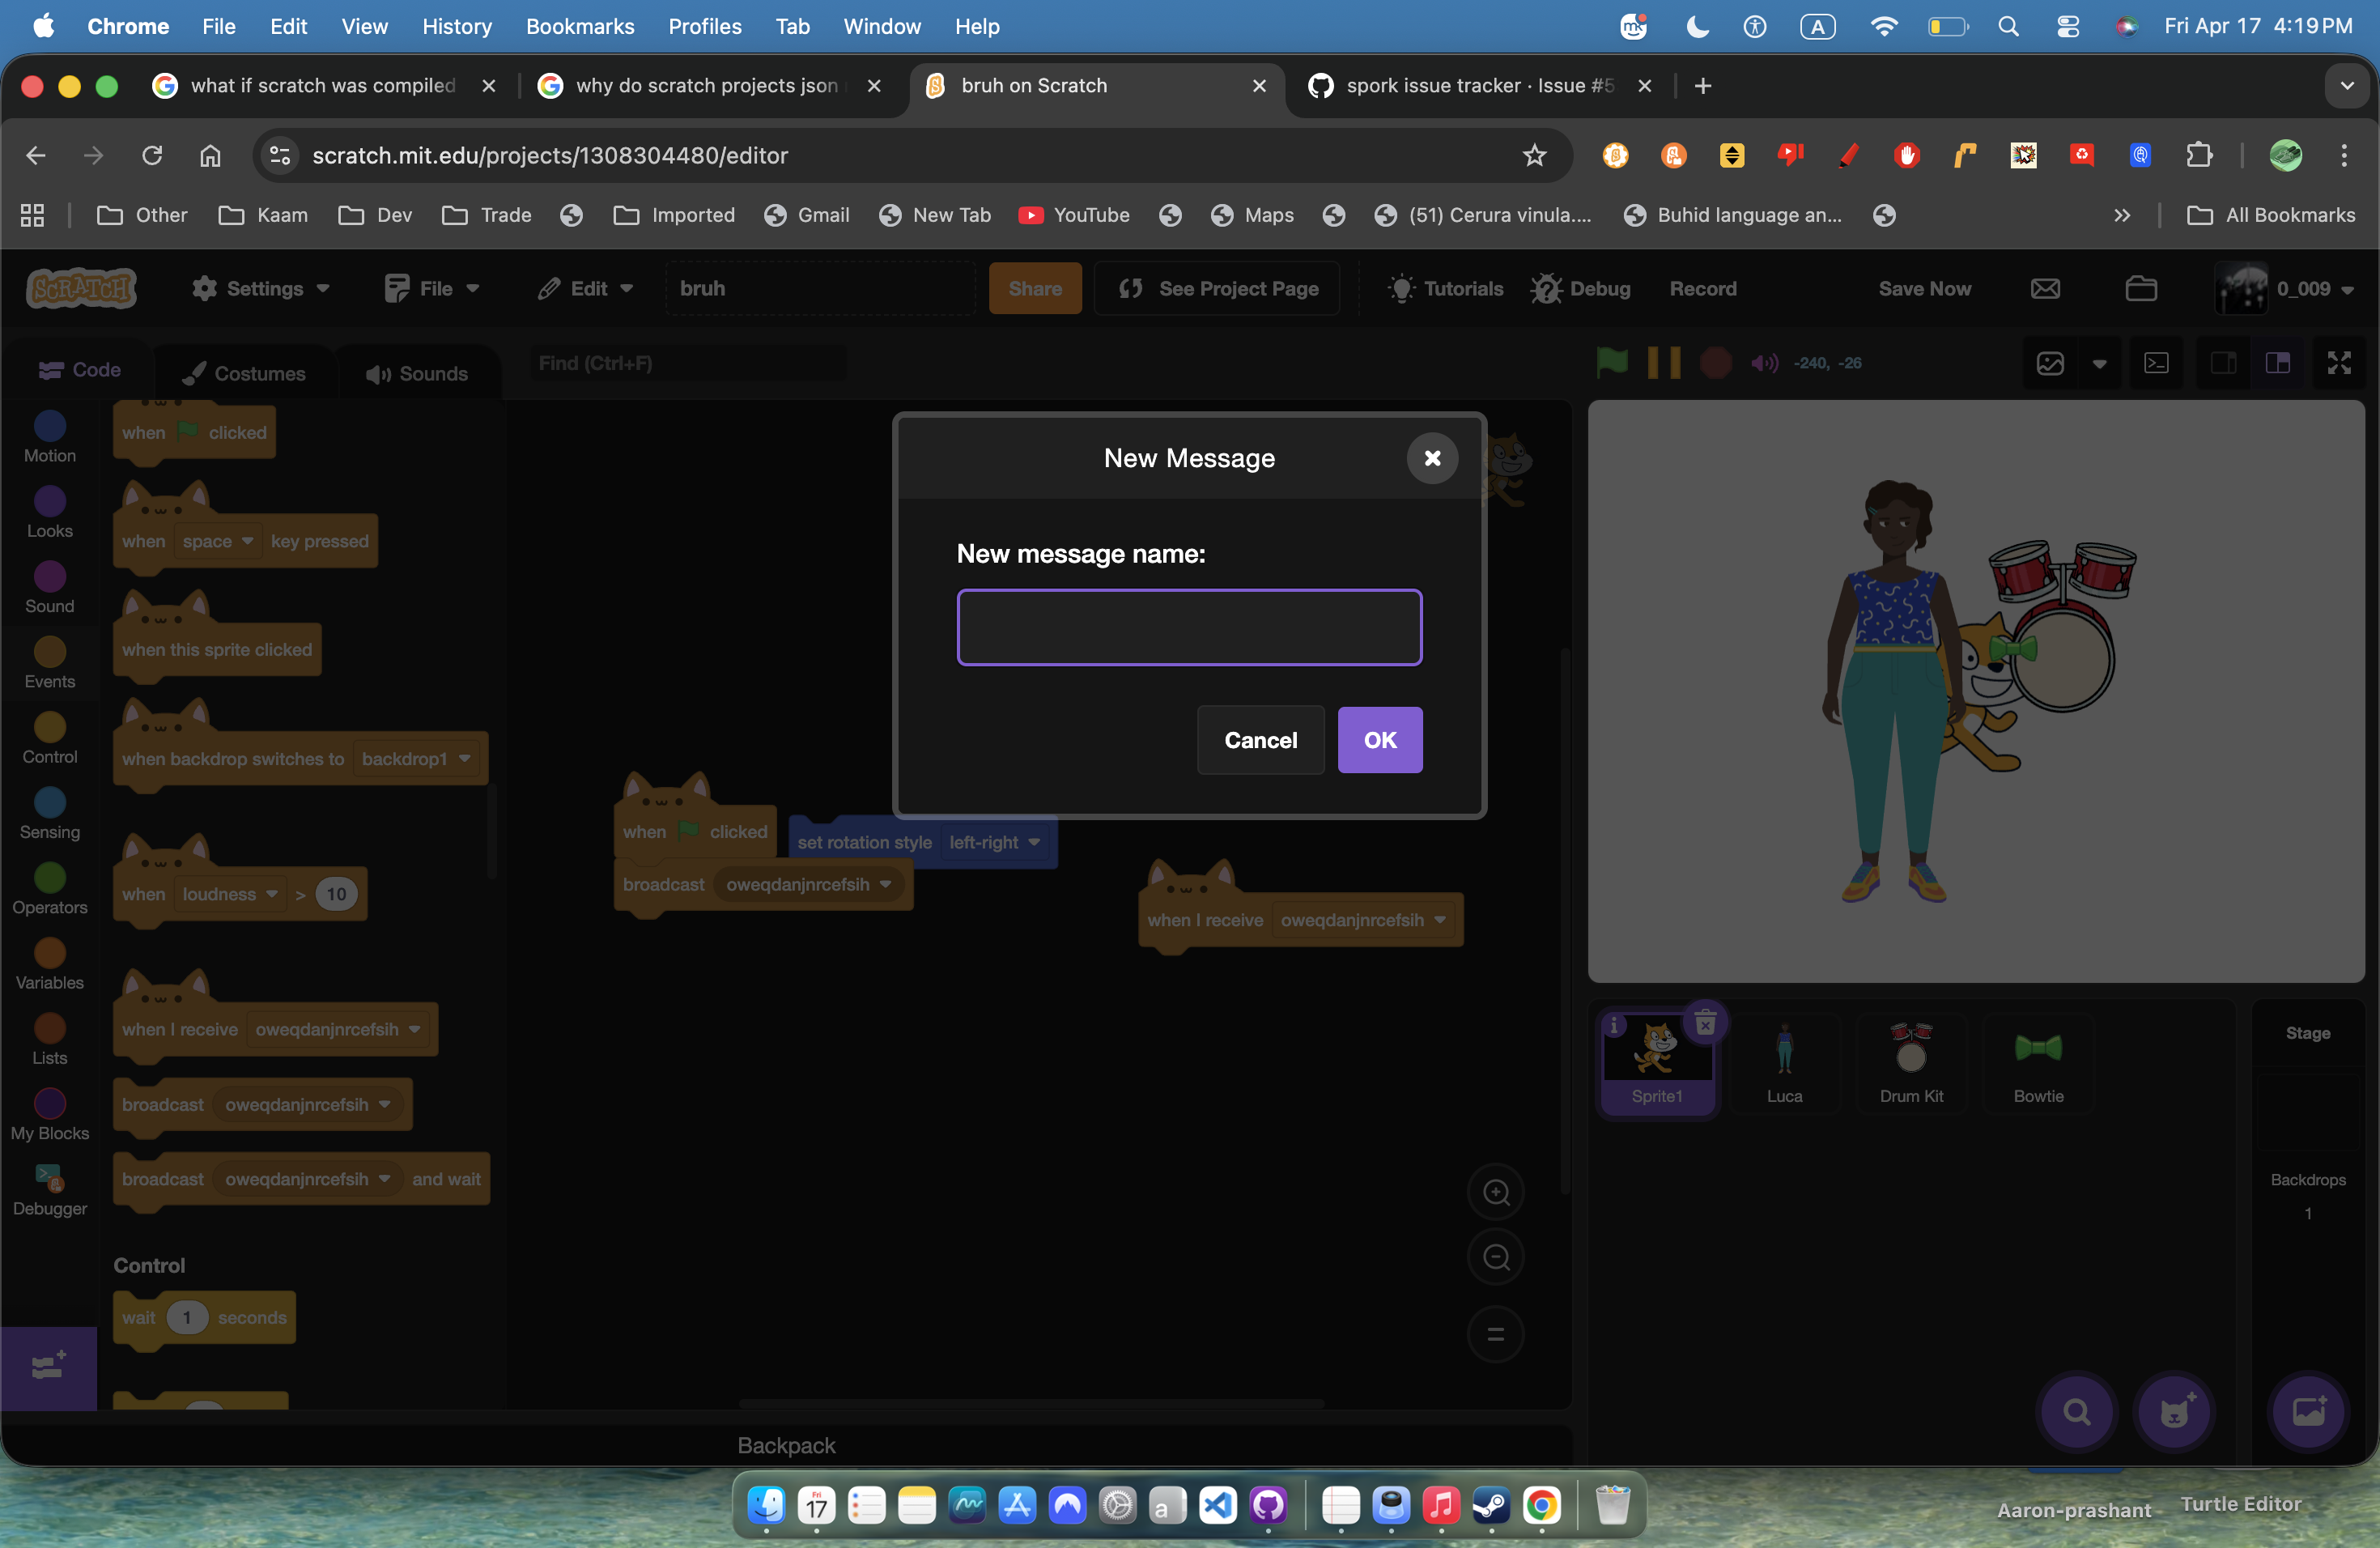
Task: Delete Sprite1 with the trash icon
Action: coord(1705,1022)
